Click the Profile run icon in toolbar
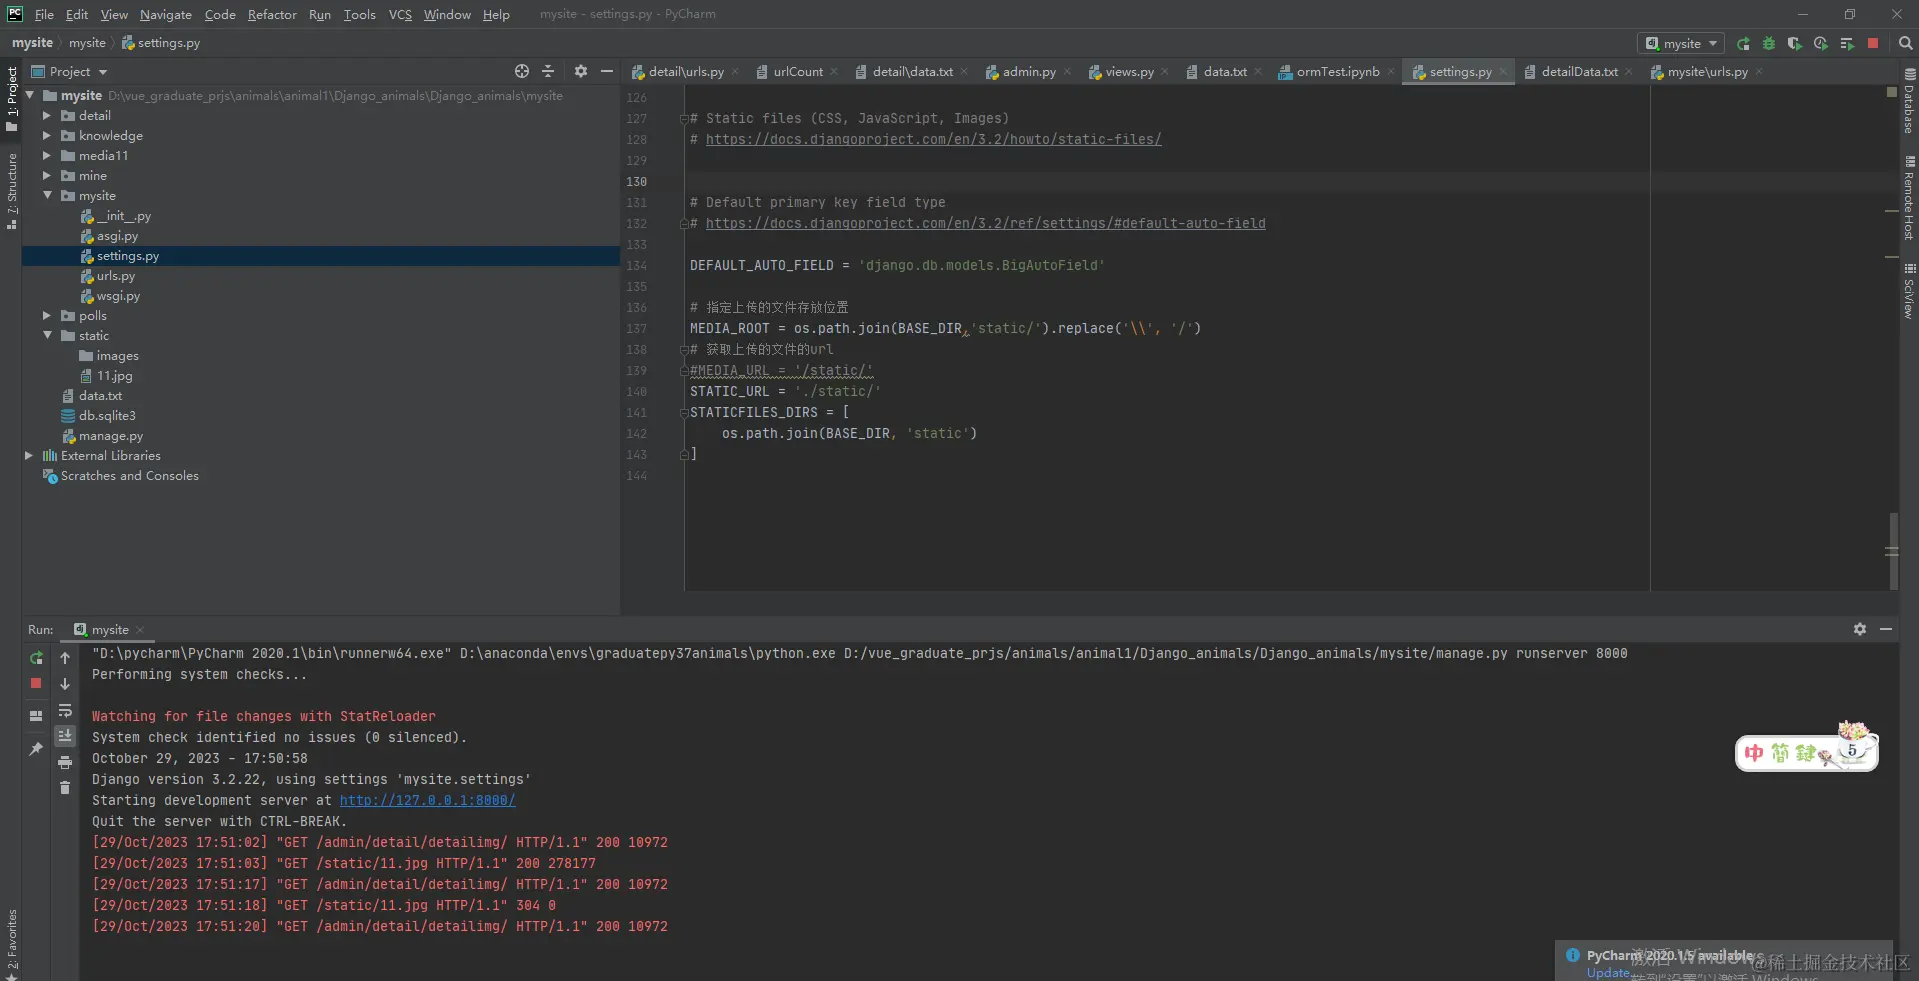The height and width of the screenshot is (981, 1919). 1820,44
